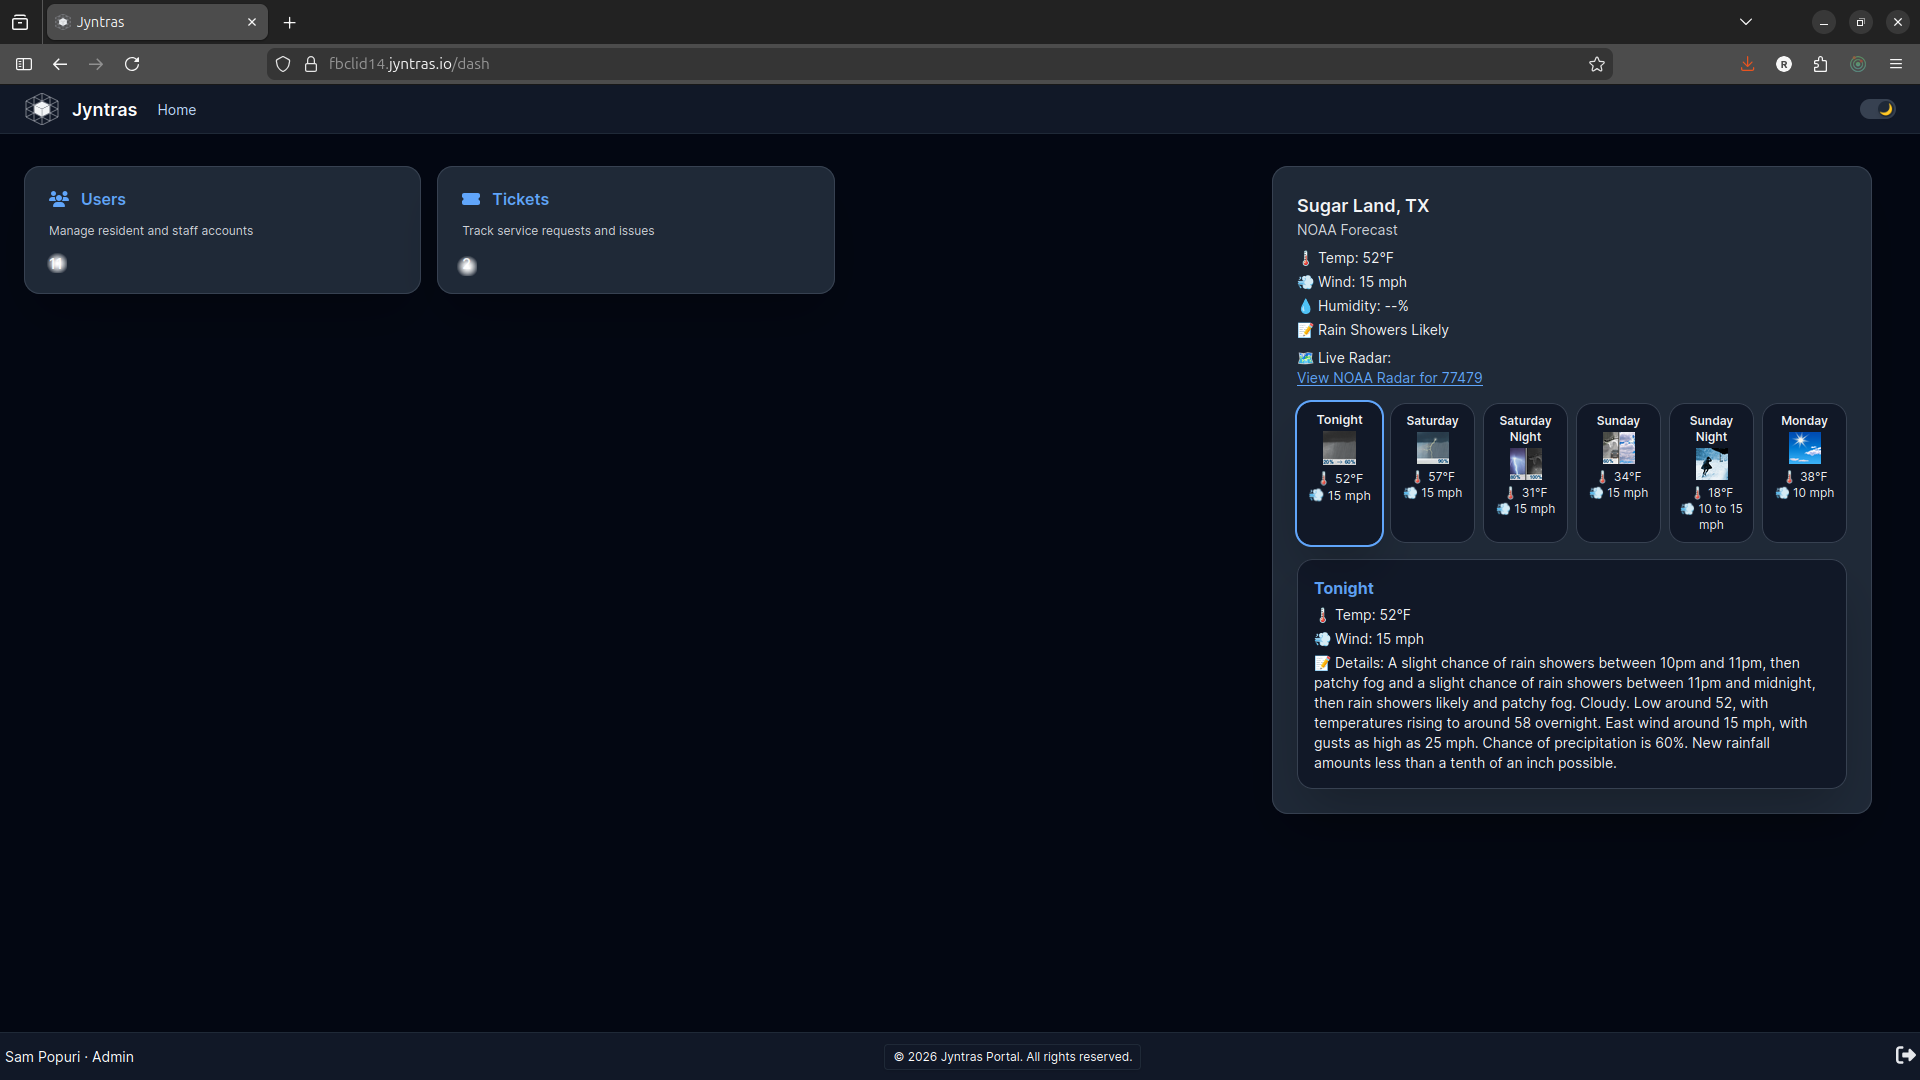Open the Firefox application menu
1920x1080 pixels.
coord(1896,64)
